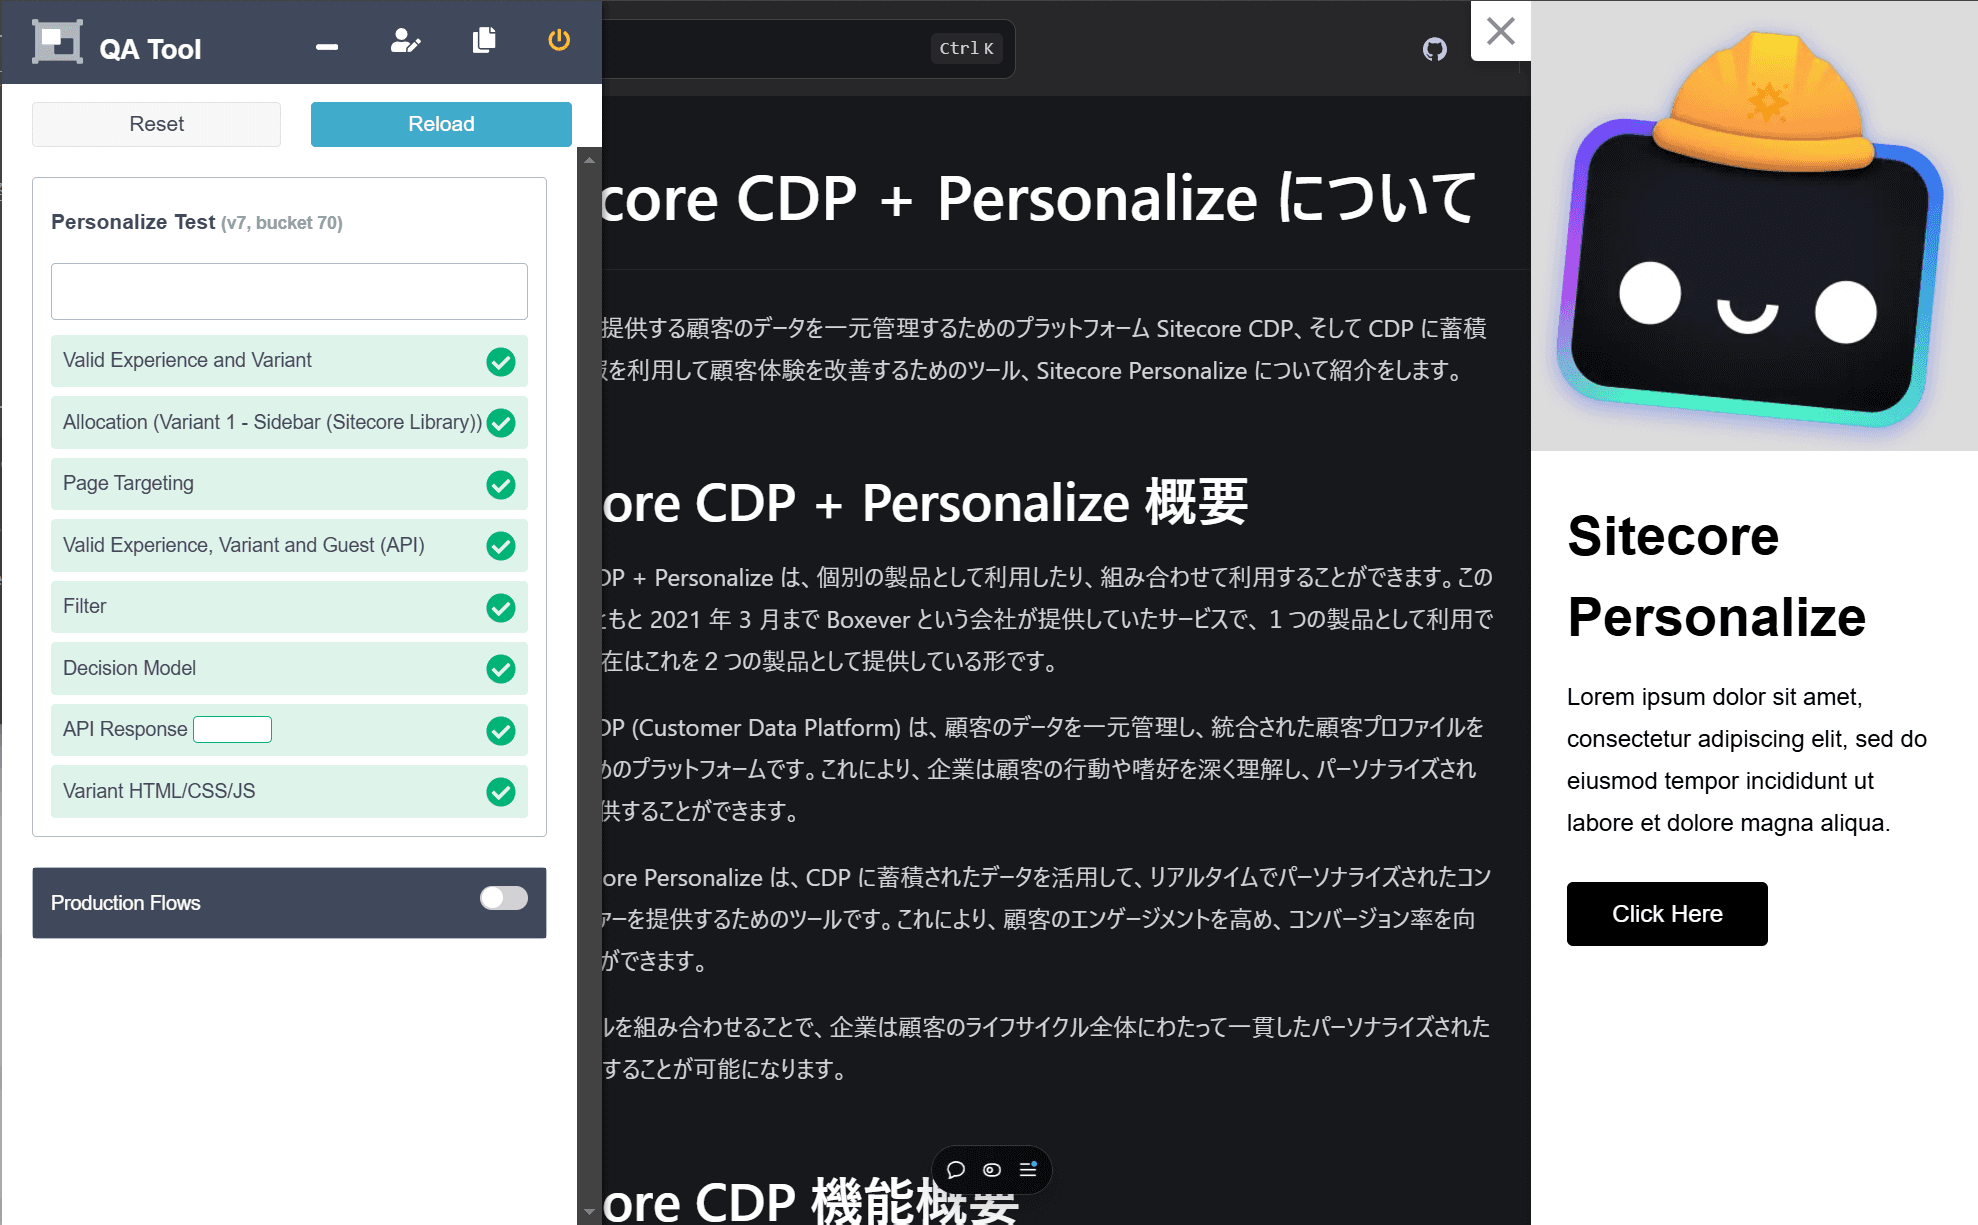This screenshot has height=1225, width=1978.
Task: Minimize the QA Tool panel
Action: [x=327, y=46]
